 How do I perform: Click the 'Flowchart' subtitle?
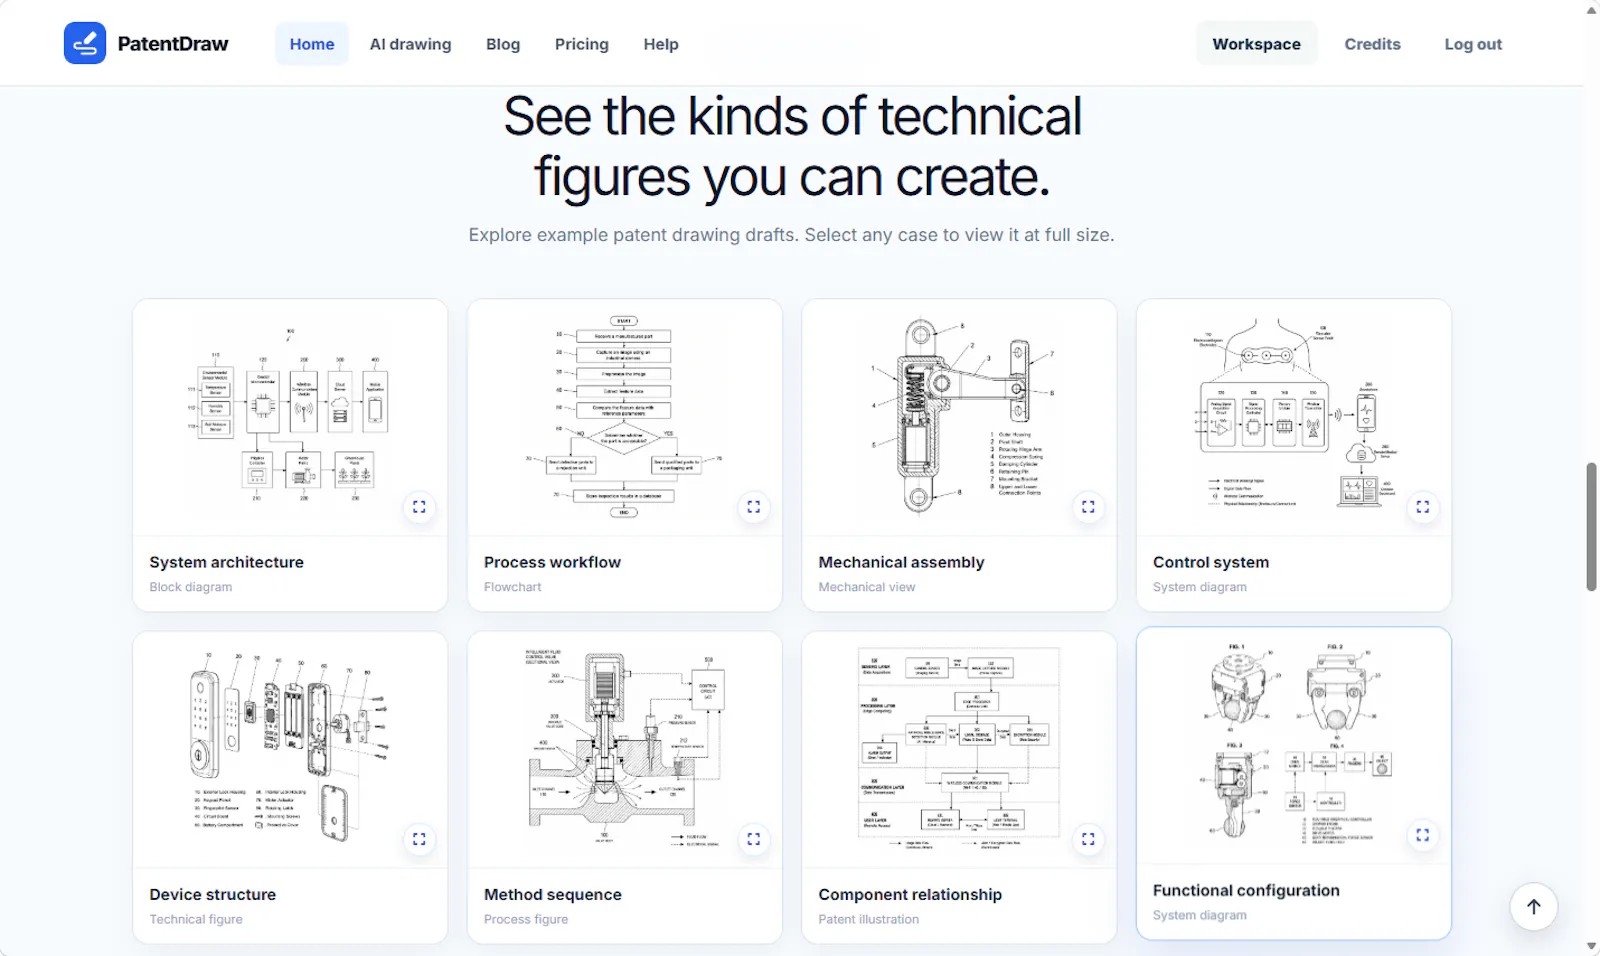click(x=513, y=587)
